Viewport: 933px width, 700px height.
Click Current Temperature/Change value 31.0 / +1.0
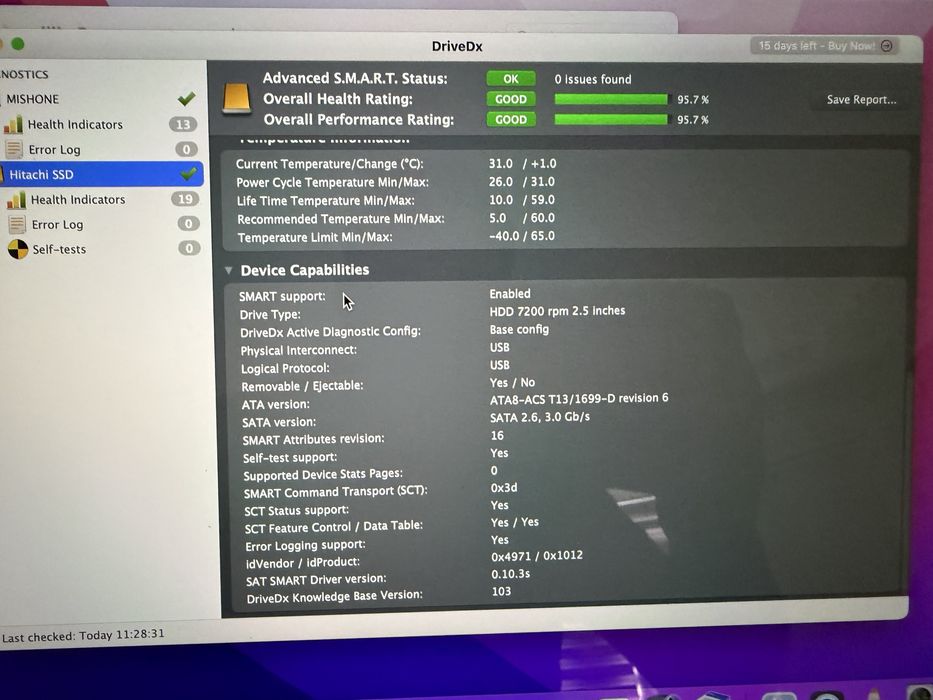coord(522,163)
